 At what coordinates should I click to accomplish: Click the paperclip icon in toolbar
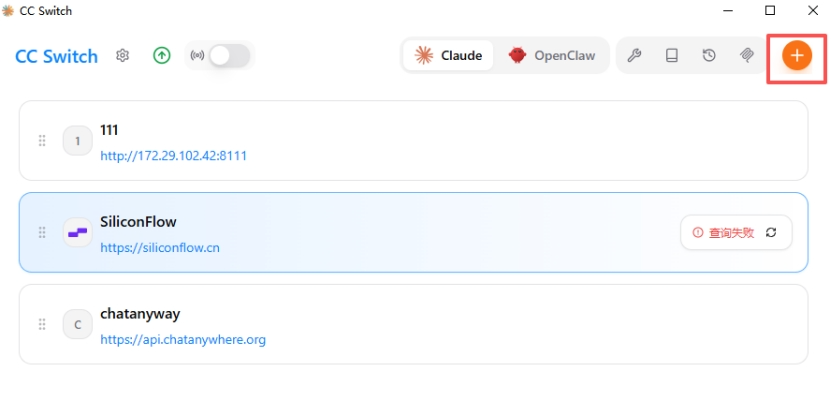(x=747, y=55)
